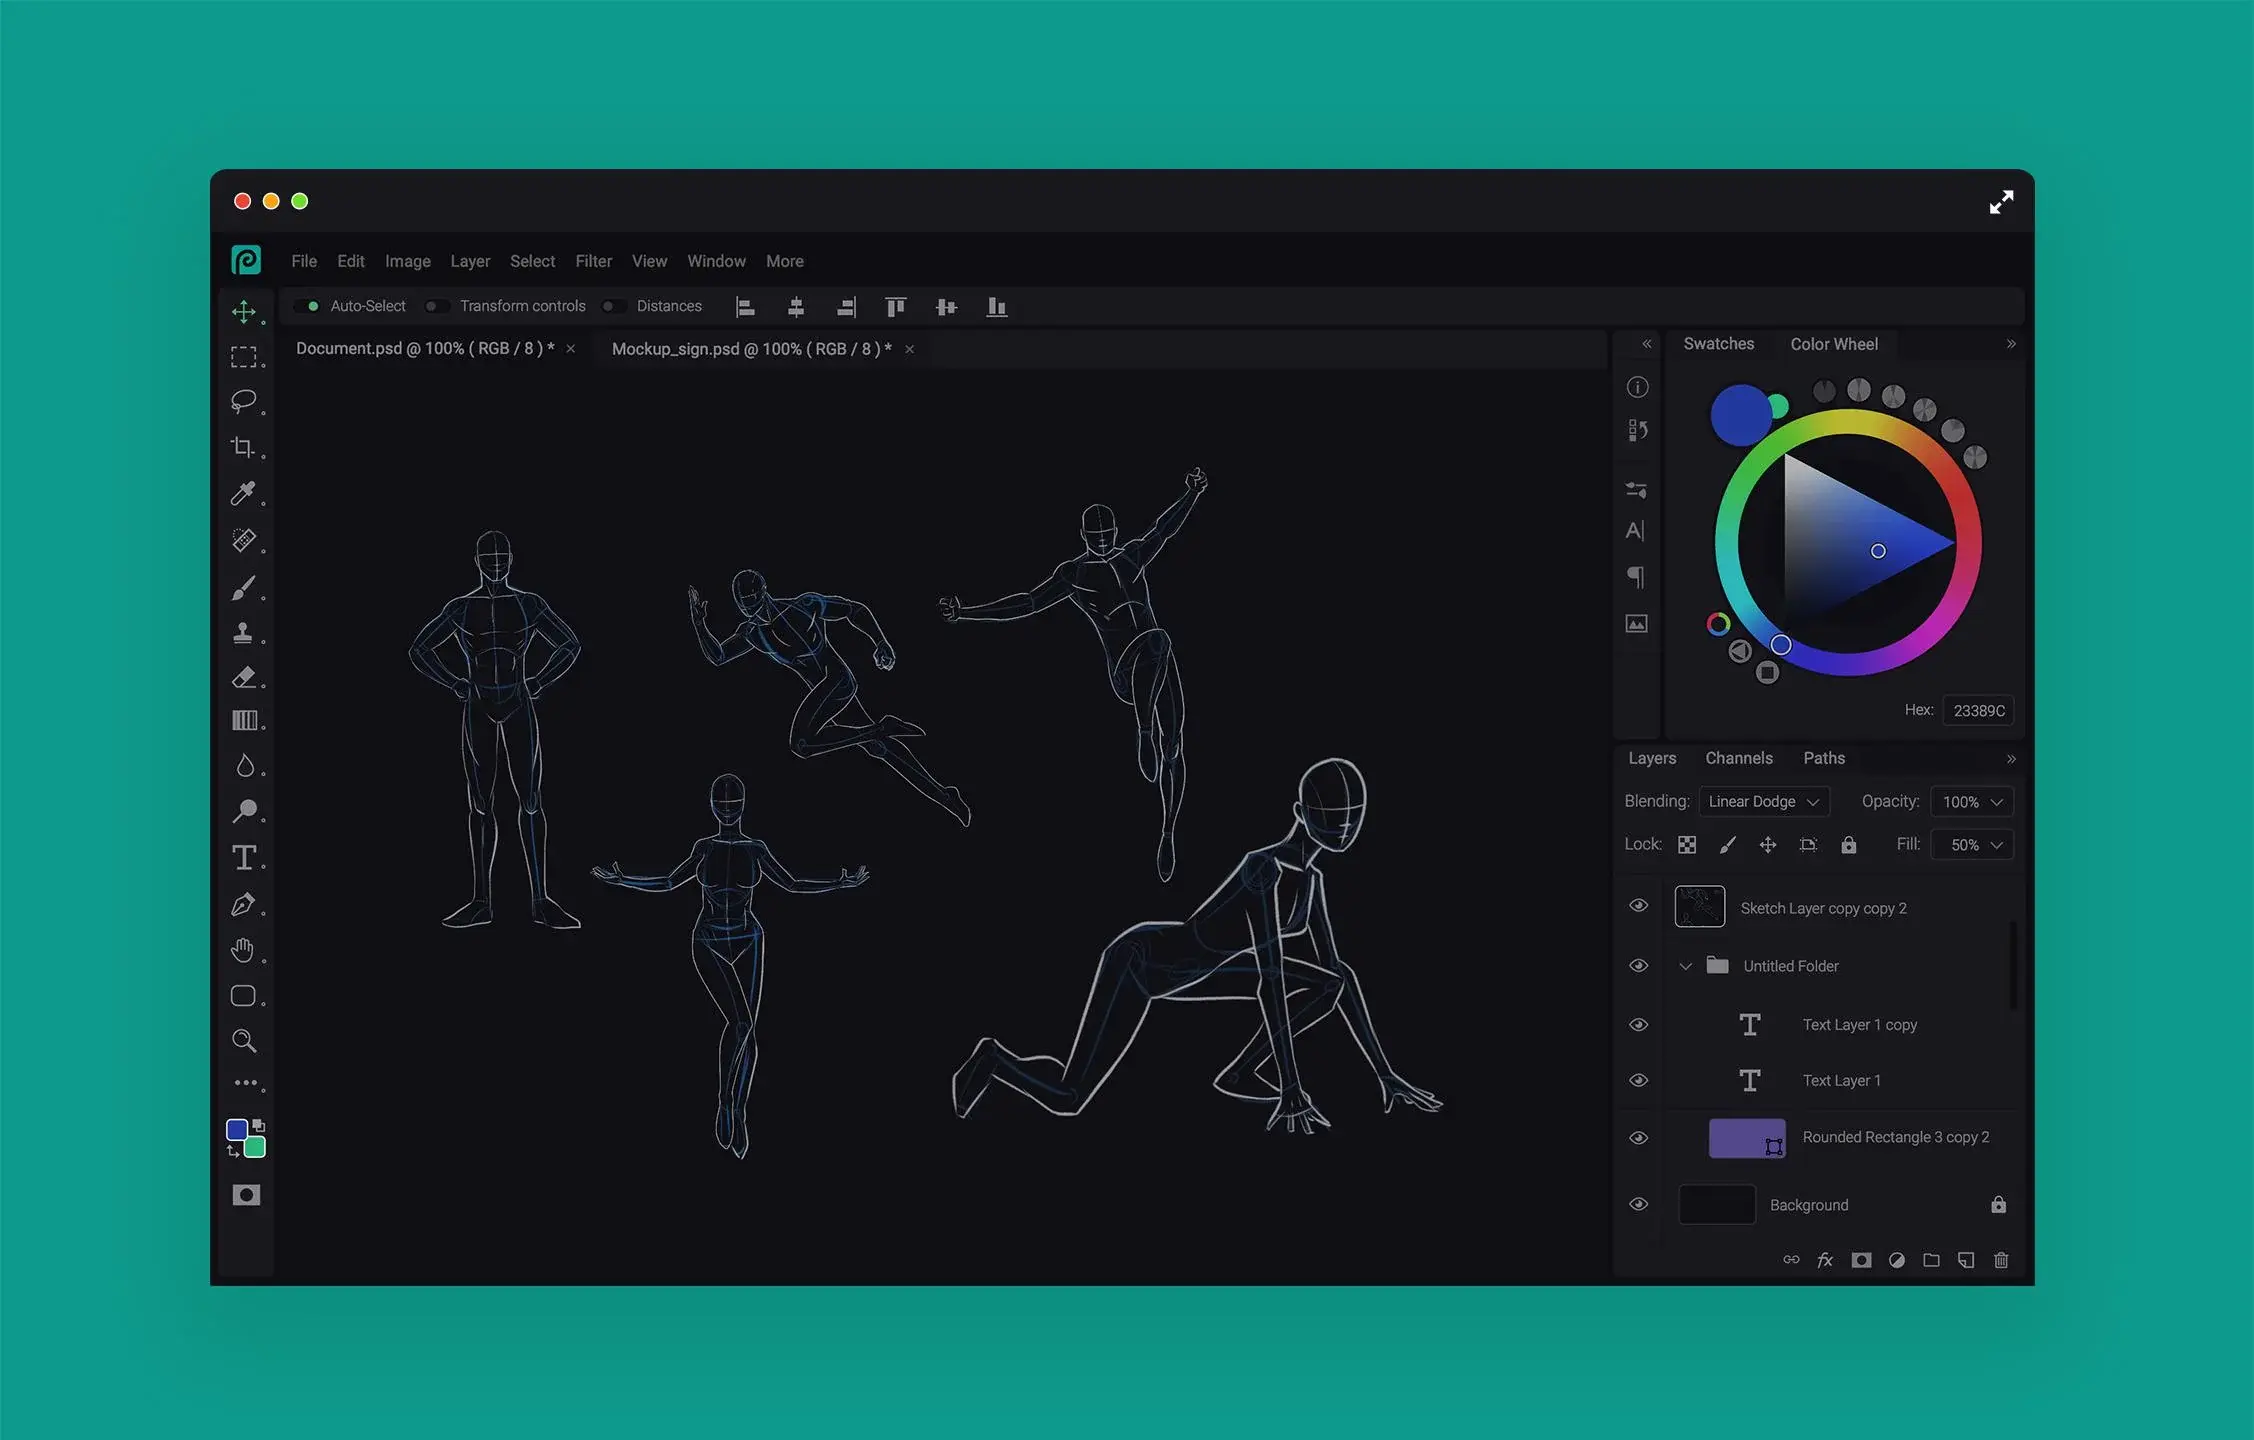Create a new layer

(1965, 1260)
